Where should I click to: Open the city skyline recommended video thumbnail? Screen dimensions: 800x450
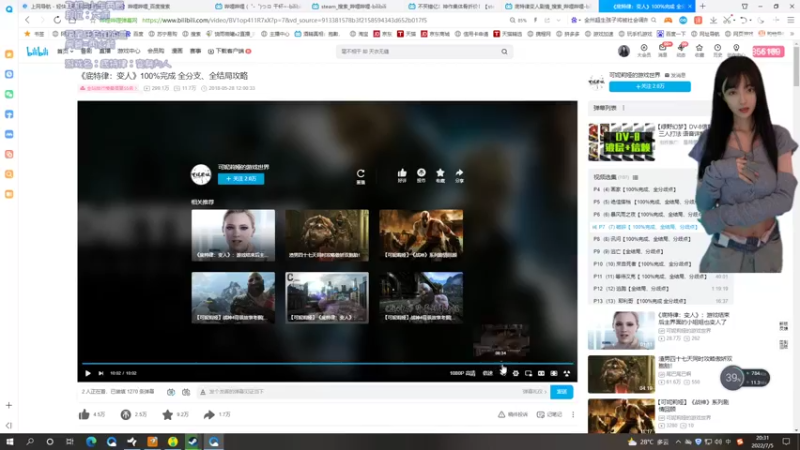(x=327, y=297)
